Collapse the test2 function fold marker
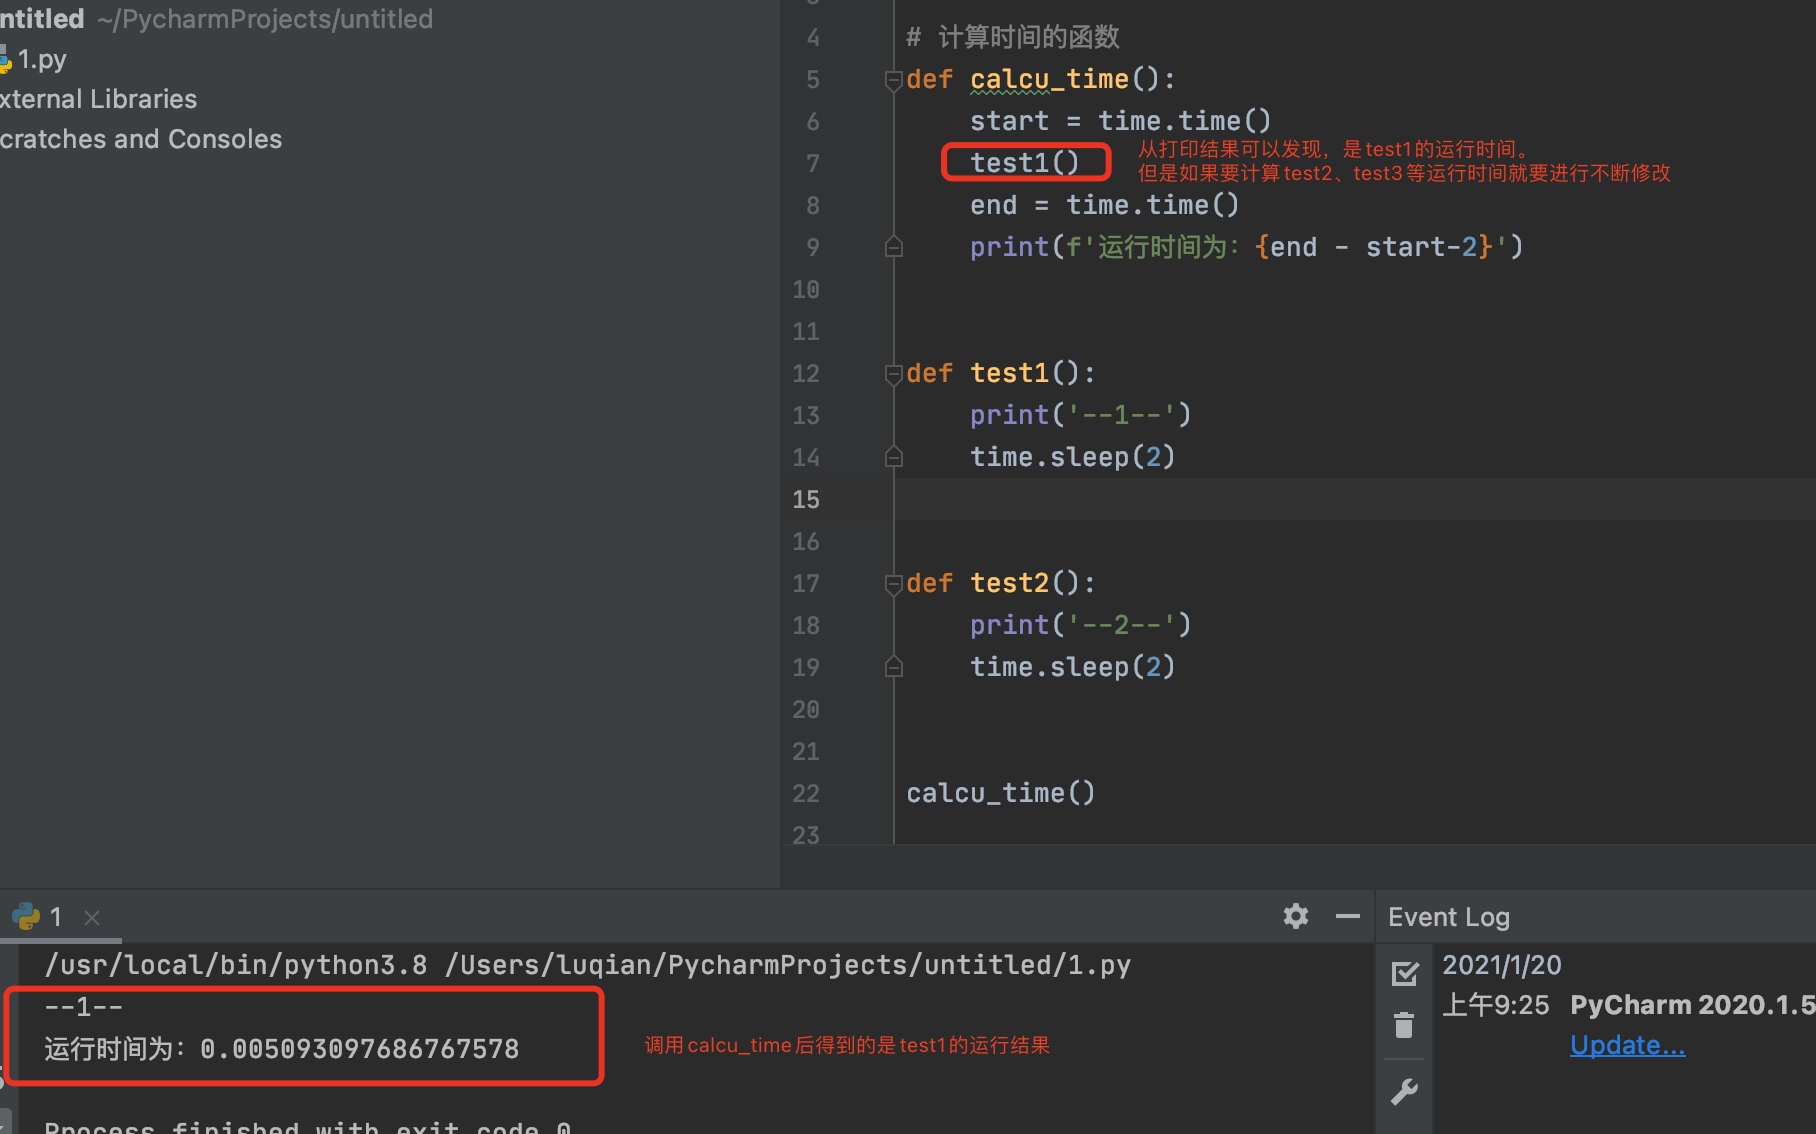Image resolution: width=1816 pixels, height=1134 pixels. click(894, 584)
